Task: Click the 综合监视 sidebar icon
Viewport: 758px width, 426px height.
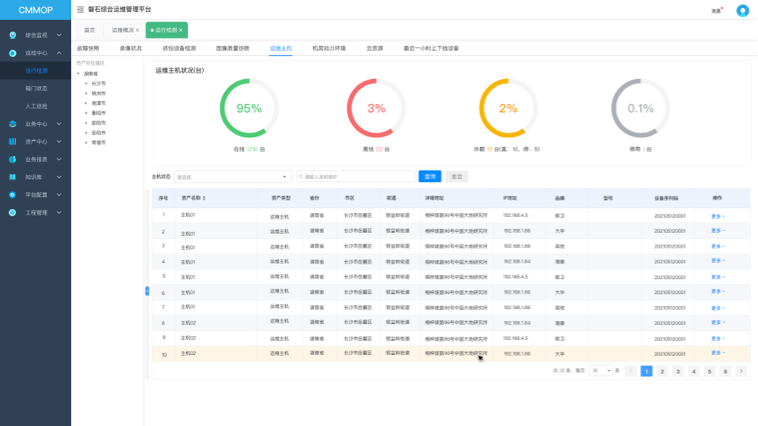Action: click(13, 34)
